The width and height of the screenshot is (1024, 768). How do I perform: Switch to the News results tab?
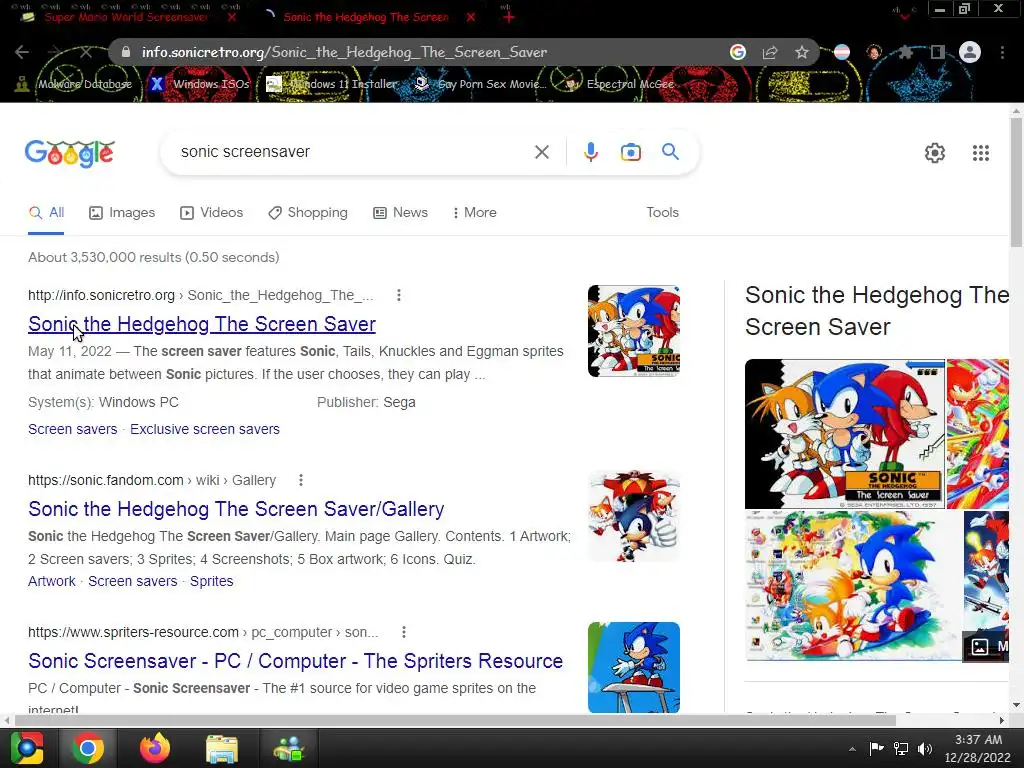[400, 213]
